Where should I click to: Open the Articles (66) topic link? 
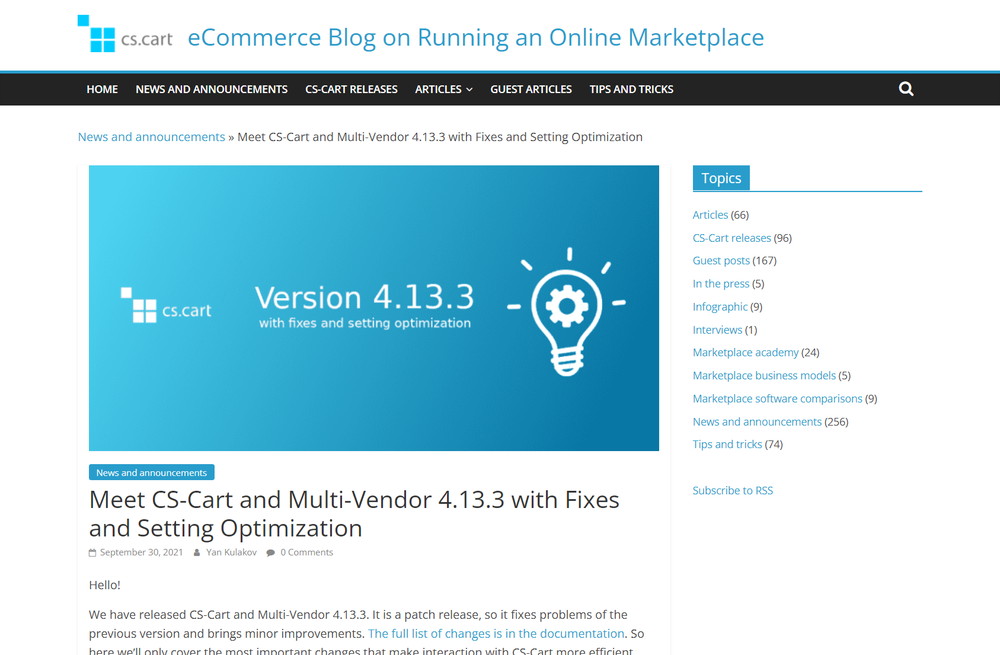tap(710, 215)
